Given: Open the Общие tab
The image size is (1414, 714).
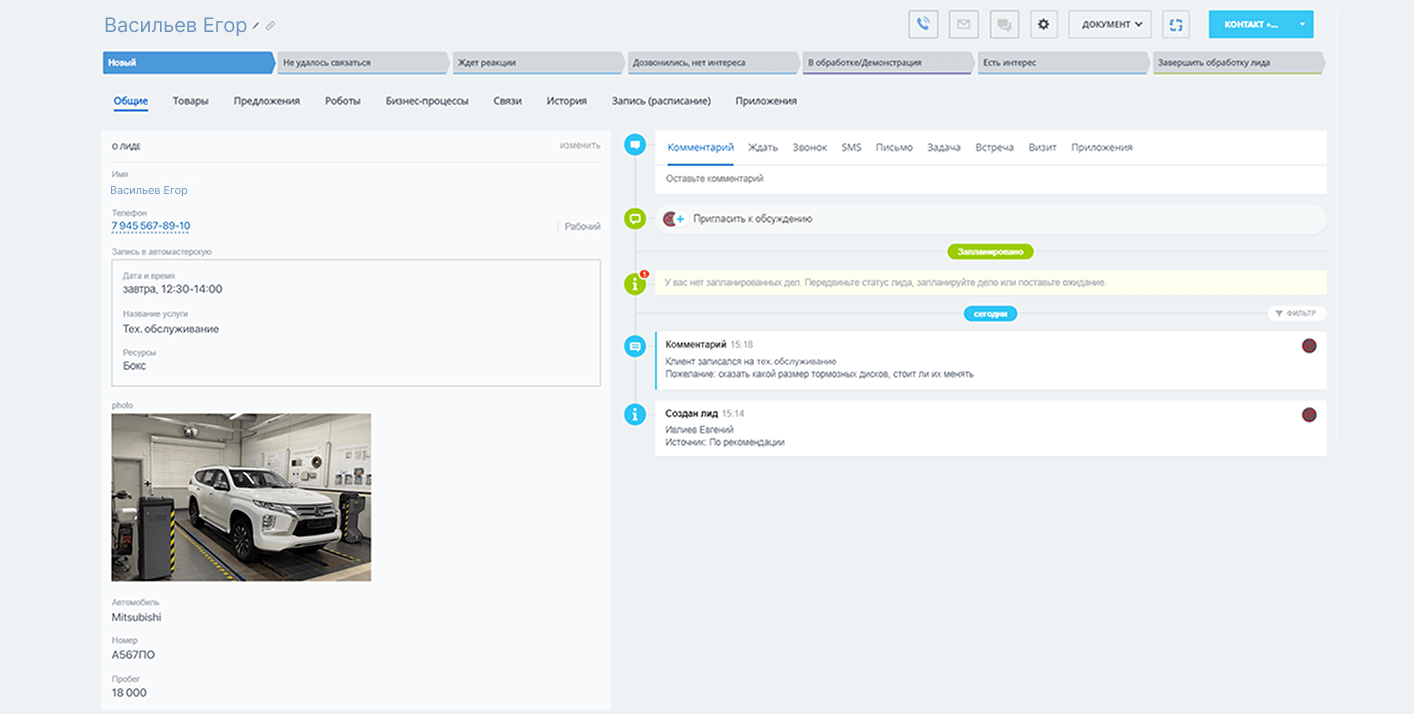Looking at the screenshot, I should (x=130, y=101).
